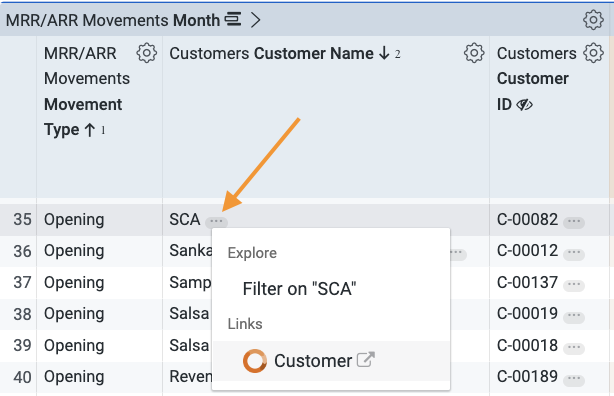Click Opening in row 37
The width and height of the screenshot is (614, 396).
click(74, 283)
